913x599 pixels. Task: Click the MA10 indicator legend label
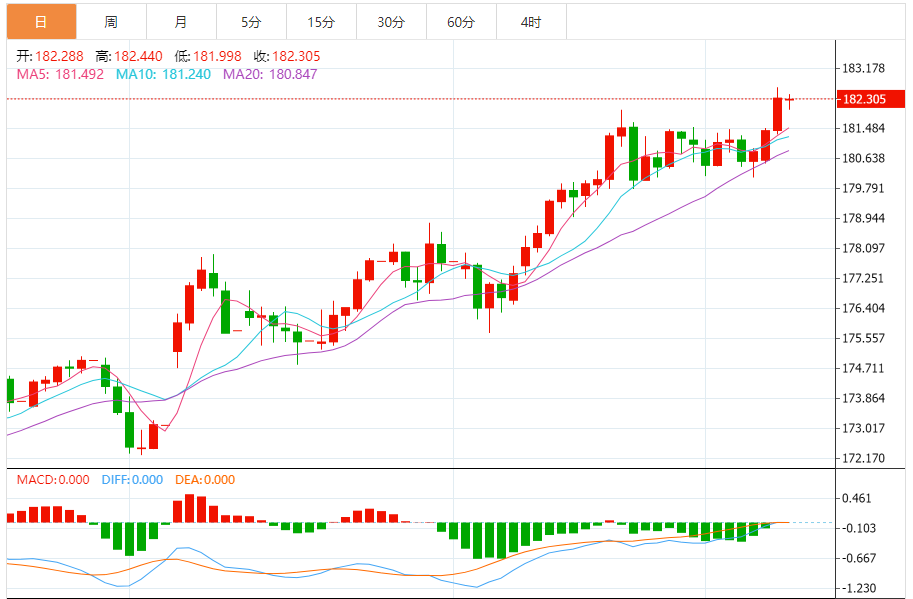(163, 74)
